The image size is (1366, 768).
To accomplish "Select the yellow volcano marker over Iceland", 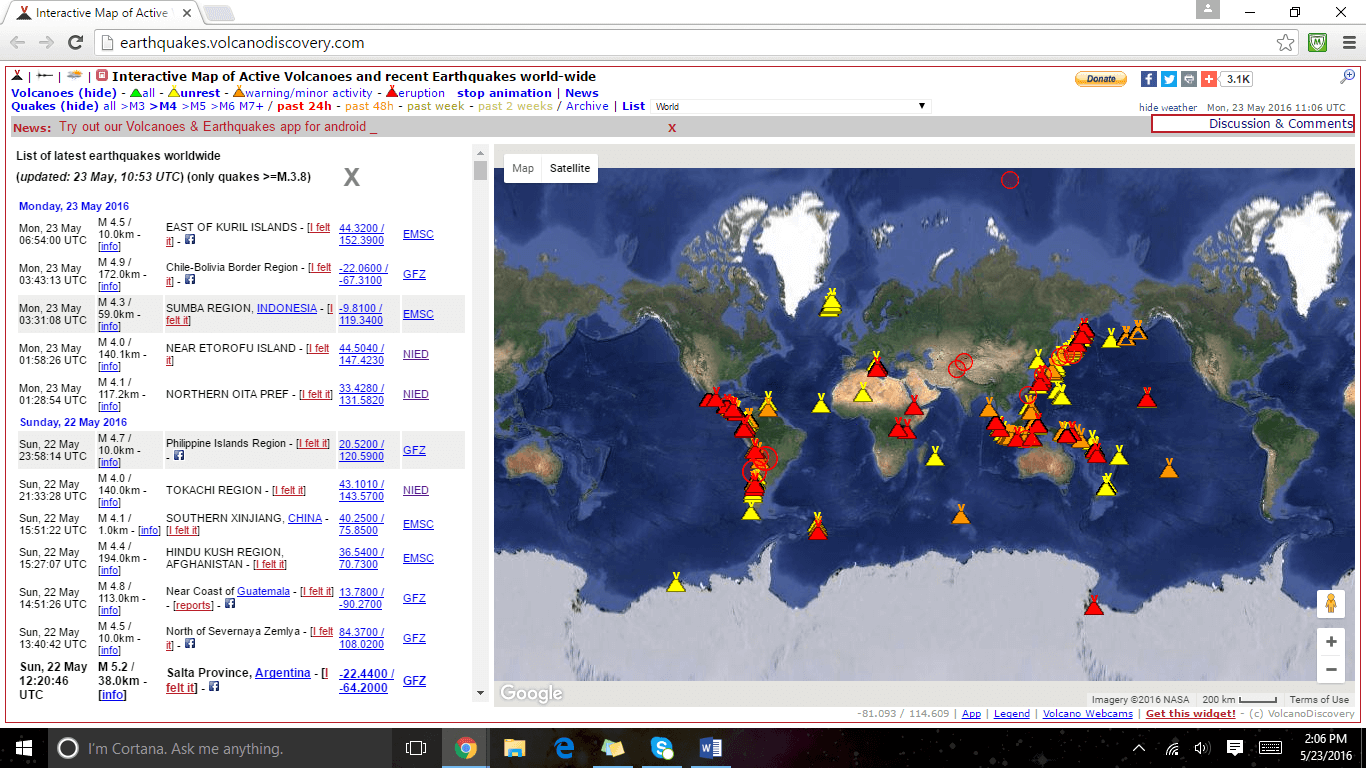I will 831,302.
